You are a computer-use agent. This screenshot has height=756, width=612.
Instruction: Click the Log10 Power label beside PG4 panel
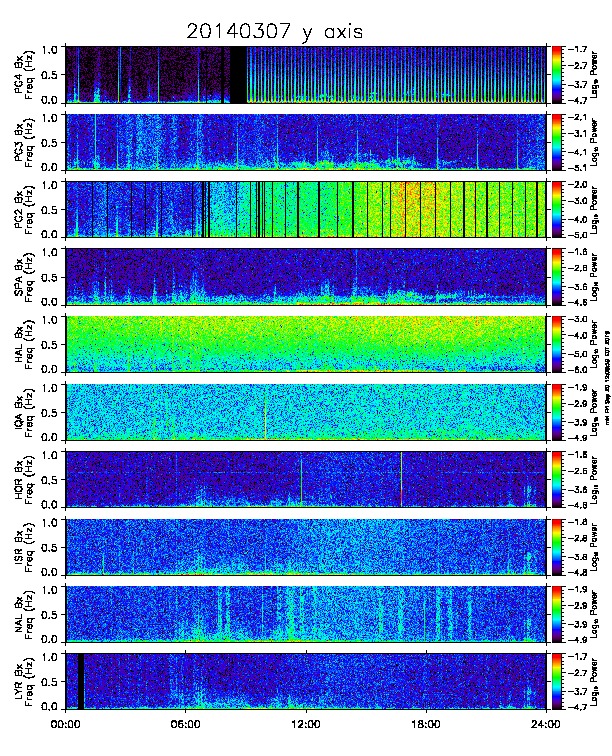[x=594, y=75]
